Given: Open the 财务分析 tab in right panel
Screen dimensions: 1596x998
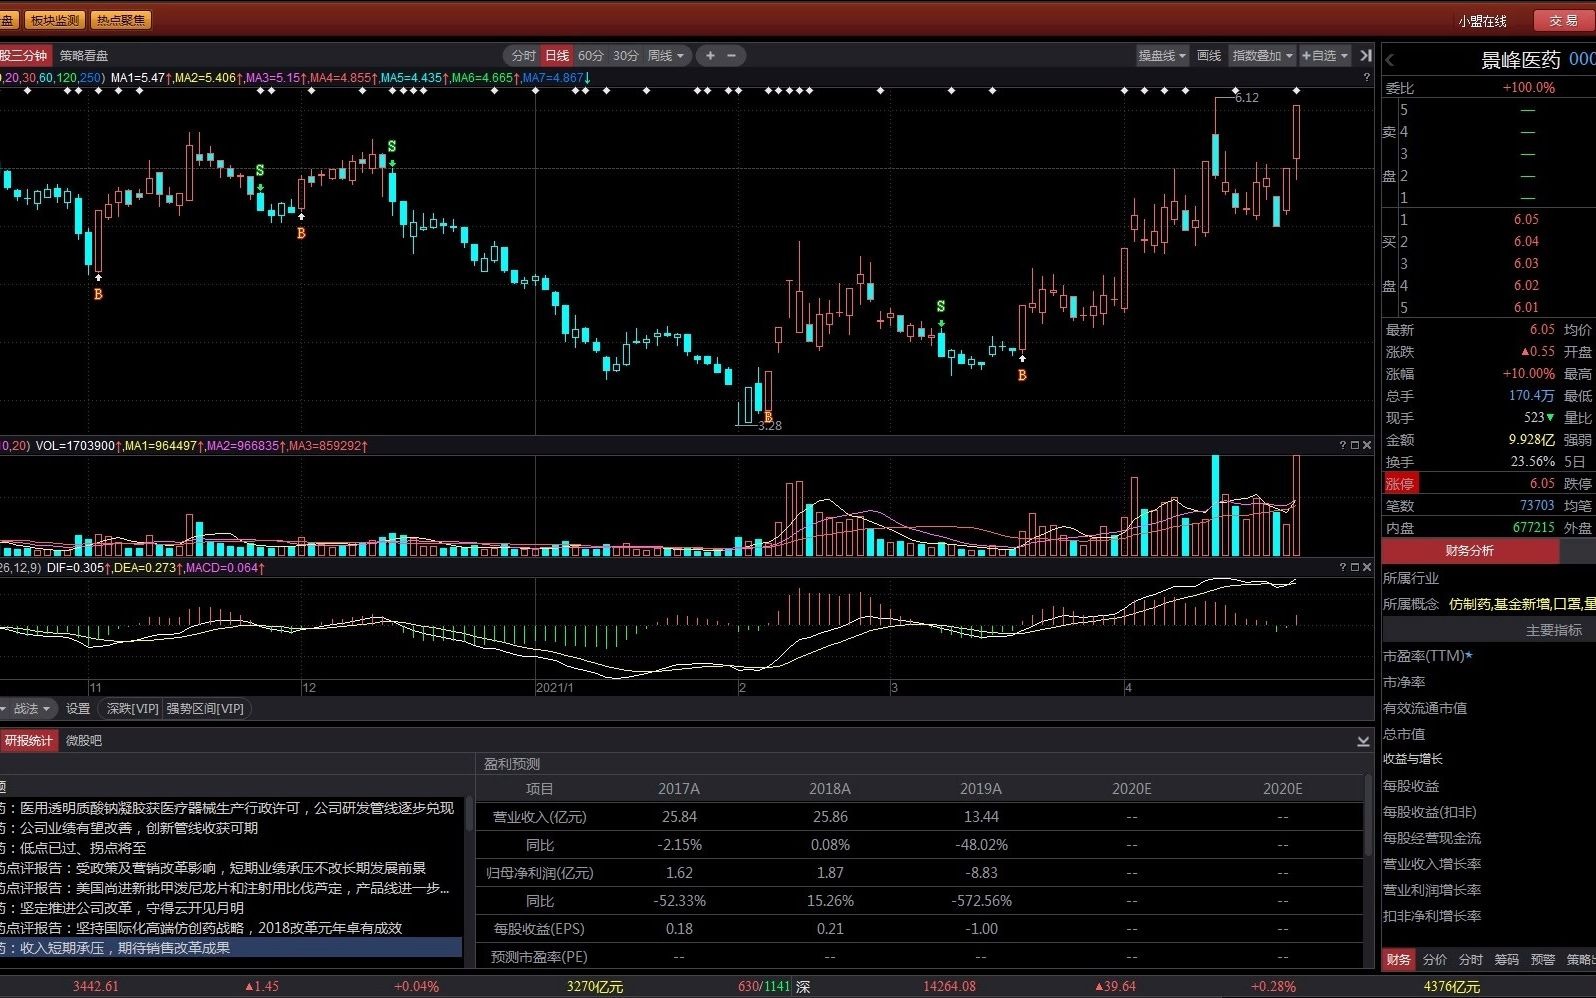Looking at the screenshot, I should point(1470,551).
